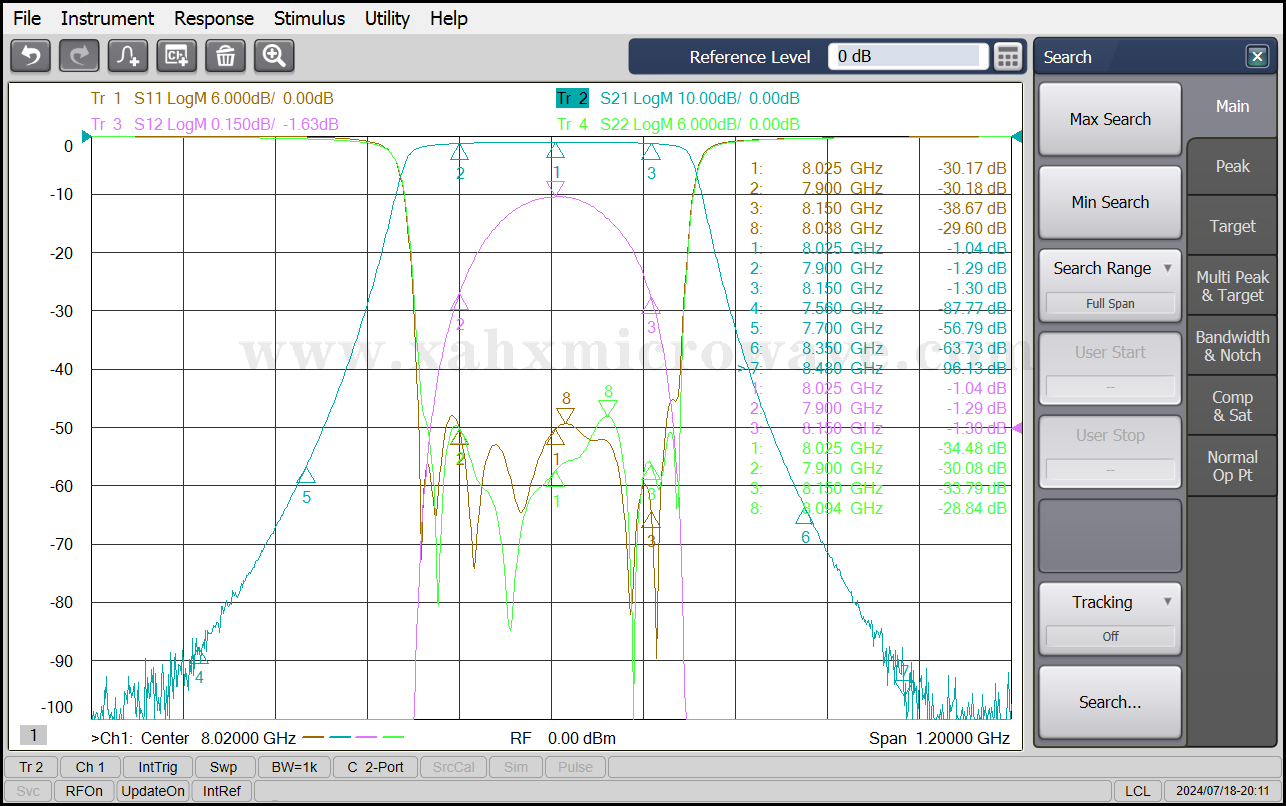Click the Add Trace icon
This screenshot has width=1286, height=806.
(128, 56)
